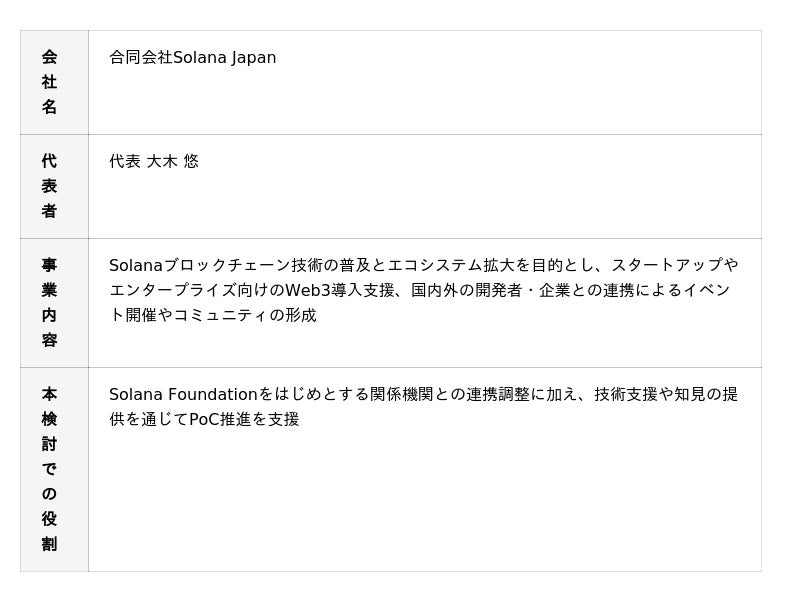800x602 pixels.
Task: Click the representative name 大木 悠
Action: (x=173, y=161)
